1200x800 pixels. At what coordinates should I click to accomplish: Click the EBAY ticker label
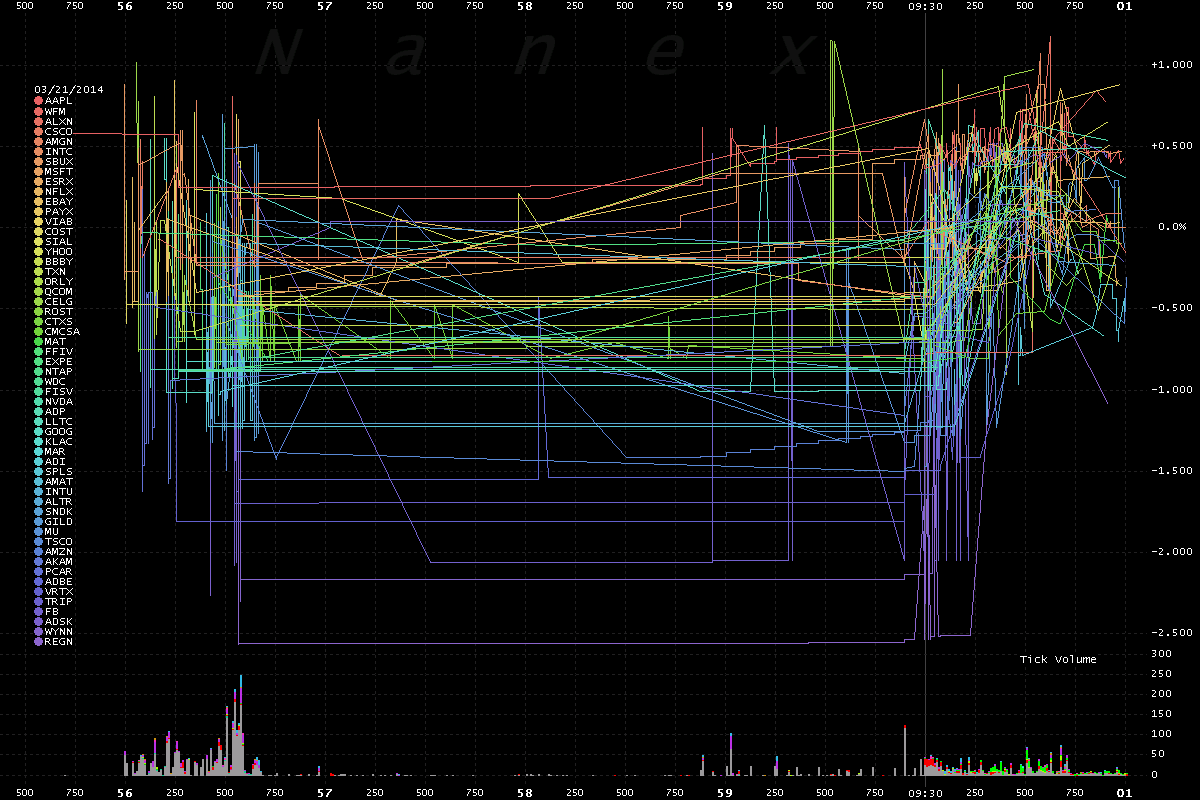click(x=59, y=201)
